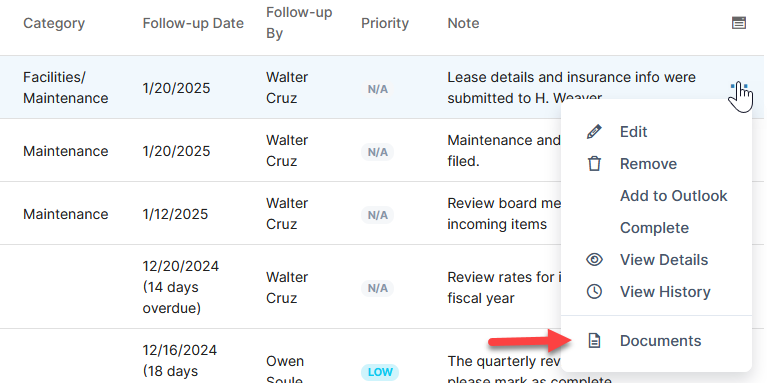
Task: Click the clock icon beside View History
Action: tap(594, 292)
